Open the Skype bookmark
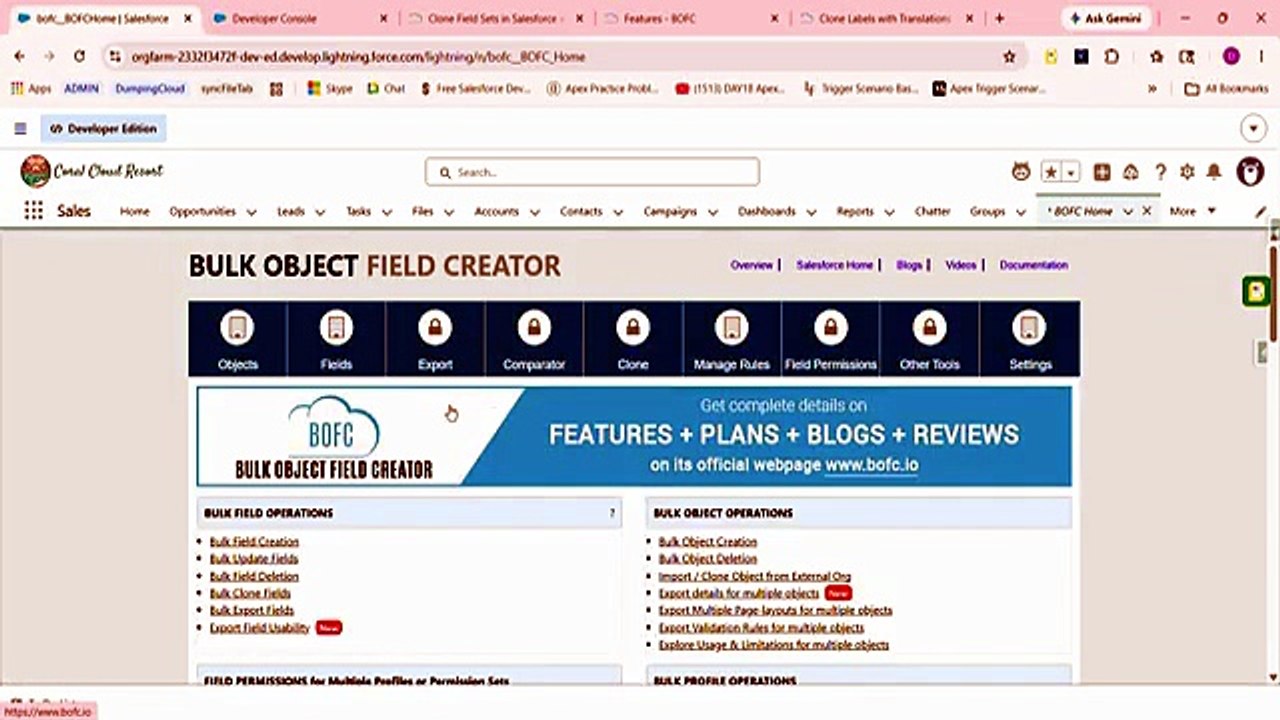Image resolution: width=1280 pixels, height=720 pixels. 330,88
